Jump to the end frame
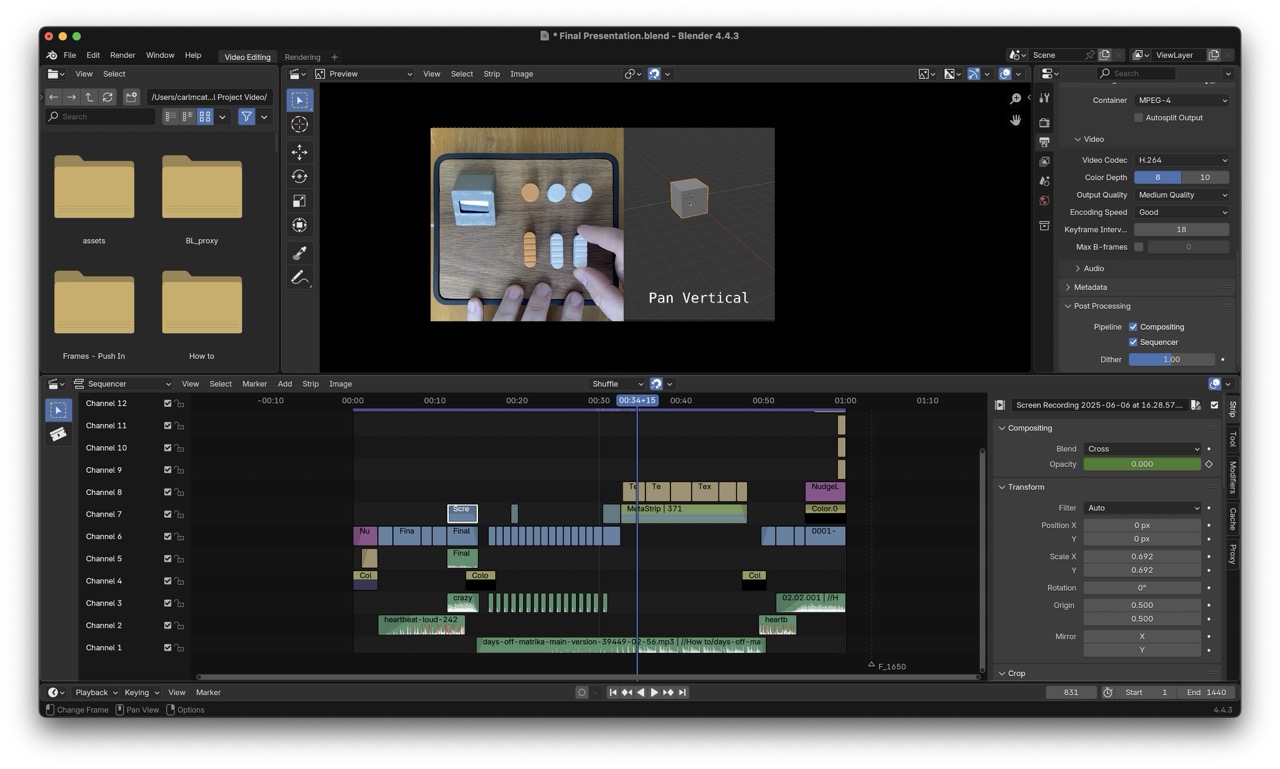Screen dimensions: 1280x769 (x=683, y=692)
